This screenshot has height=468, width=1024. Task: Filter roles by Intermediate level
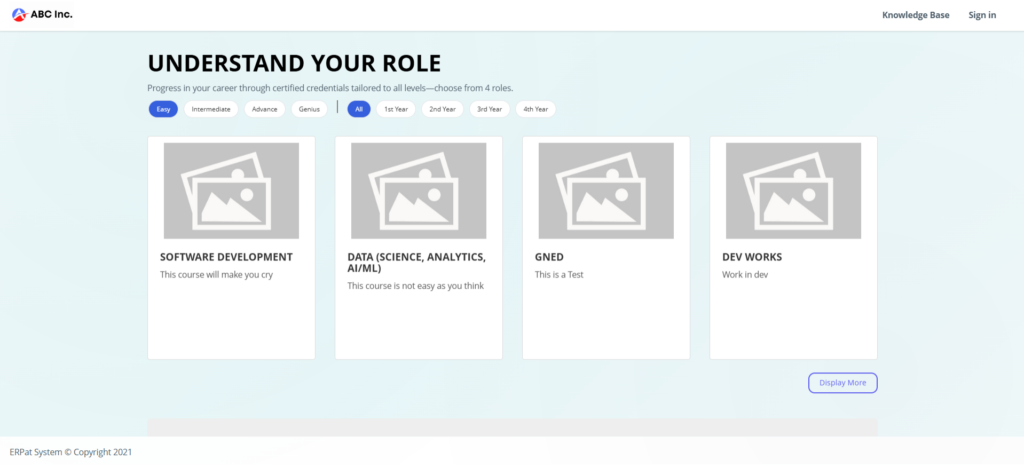tap(211, 109)
